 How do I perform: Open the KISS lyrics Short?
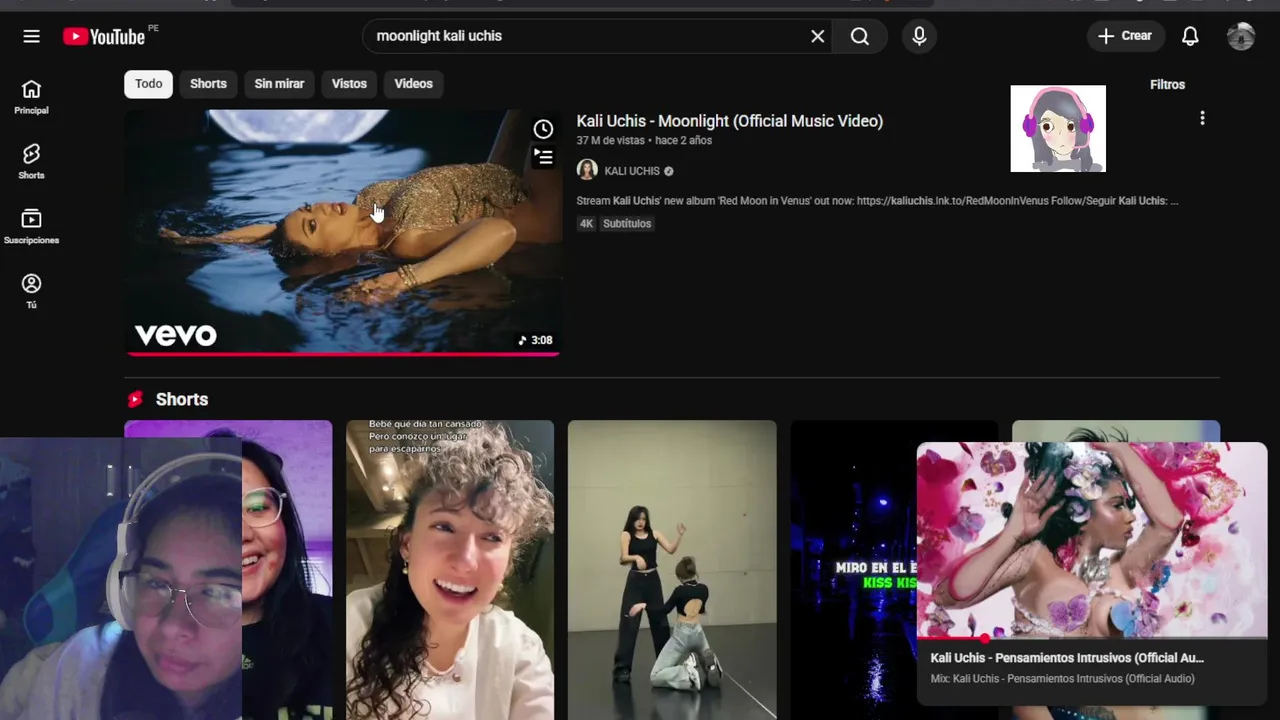point(853,570)
